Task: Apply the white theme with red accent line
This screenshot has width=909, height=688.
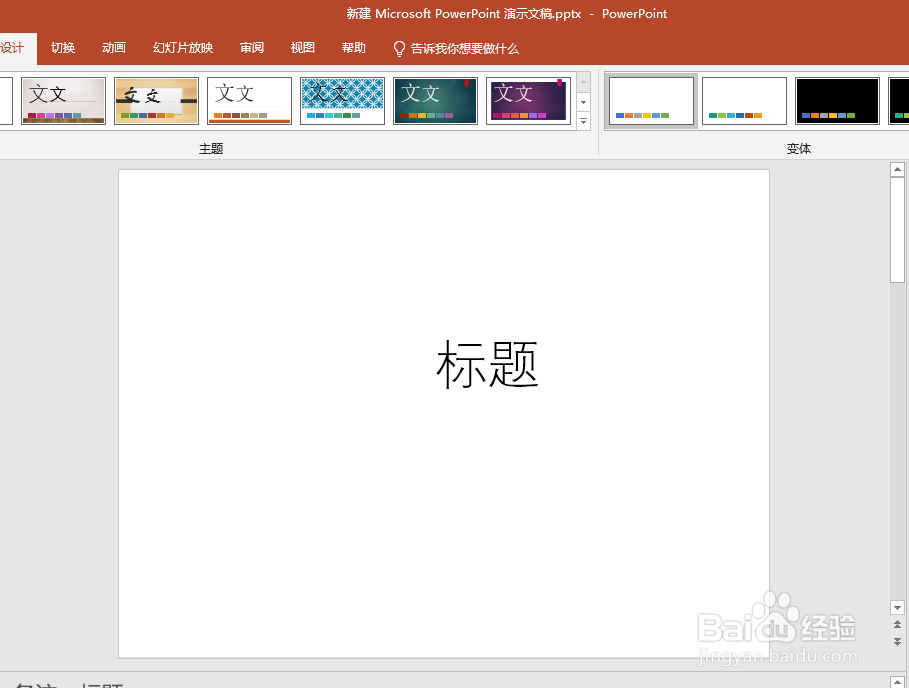Action: 249,100
